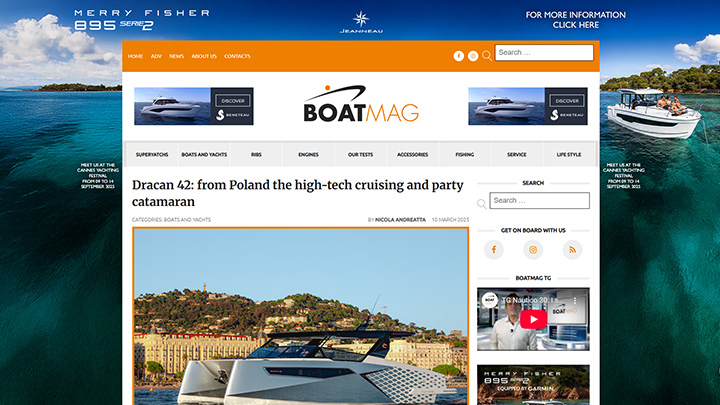The image size is (720, 405).
Task: Click the Facebook icon in the orange header
Action: point(458,56)
